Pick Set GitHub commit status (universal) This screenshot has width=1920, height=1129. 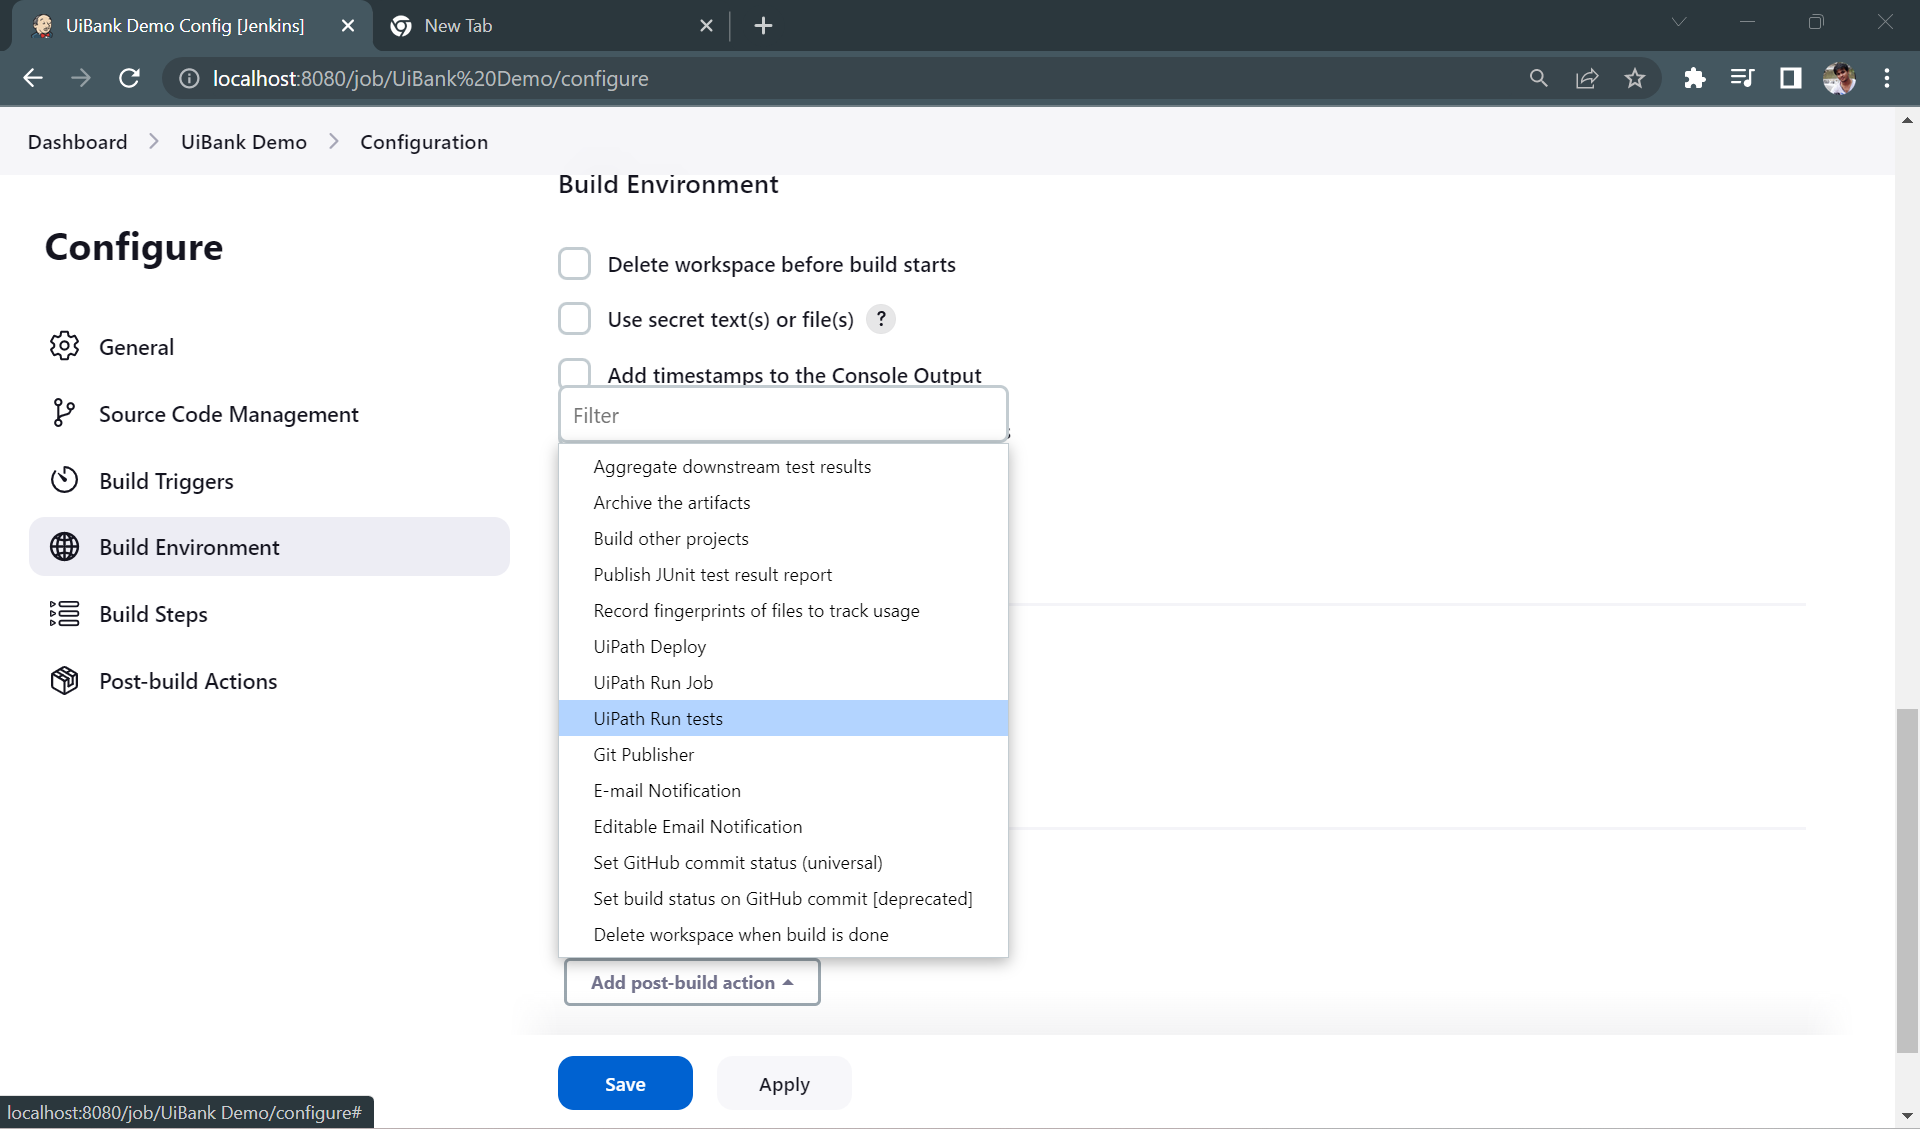[x=783, y=863]
